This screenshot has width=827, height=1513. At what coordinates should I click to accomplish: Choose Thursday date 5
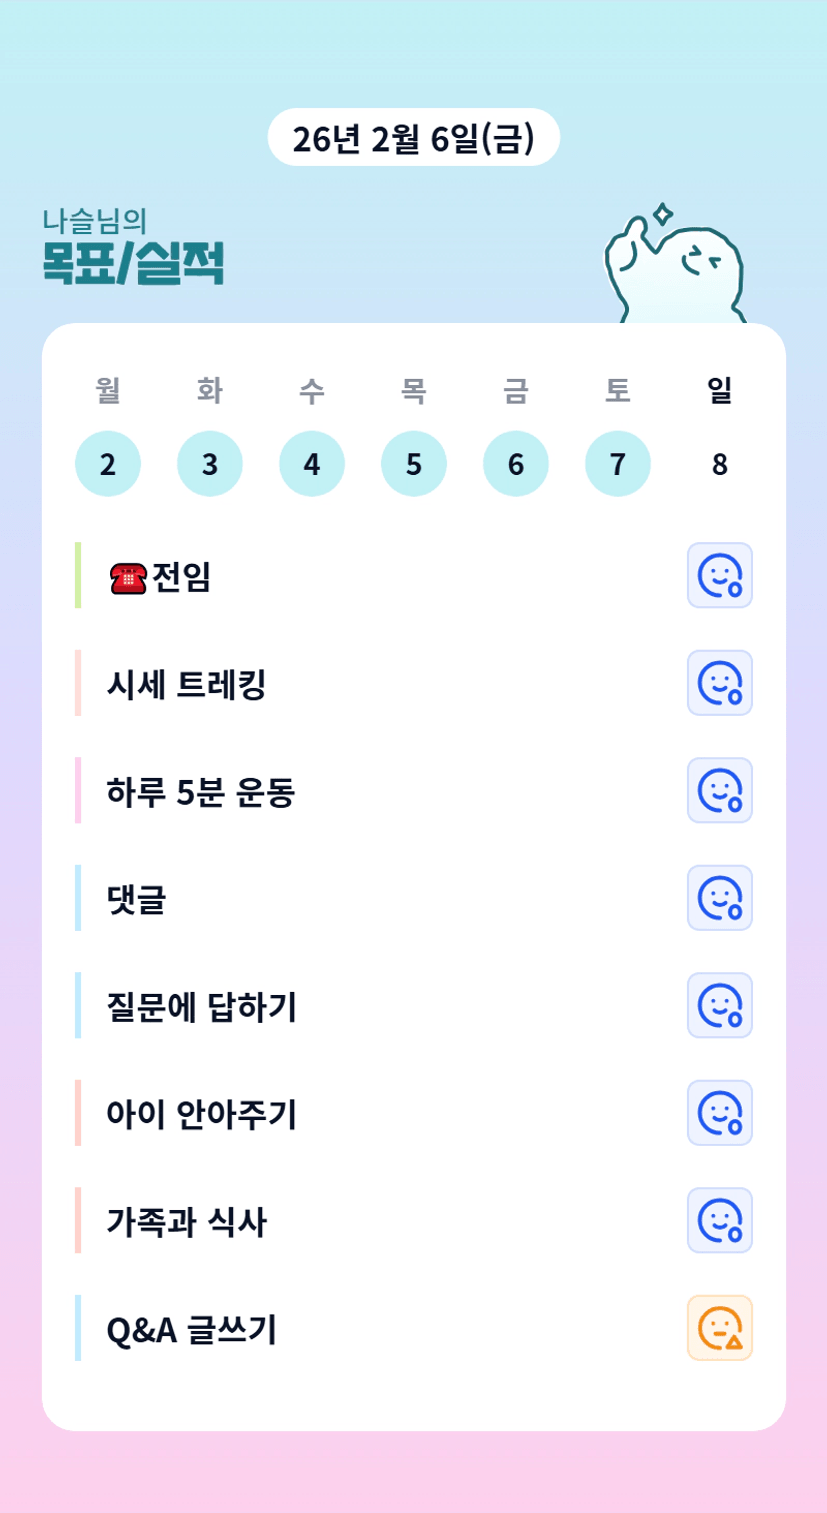tap(414, 464)
